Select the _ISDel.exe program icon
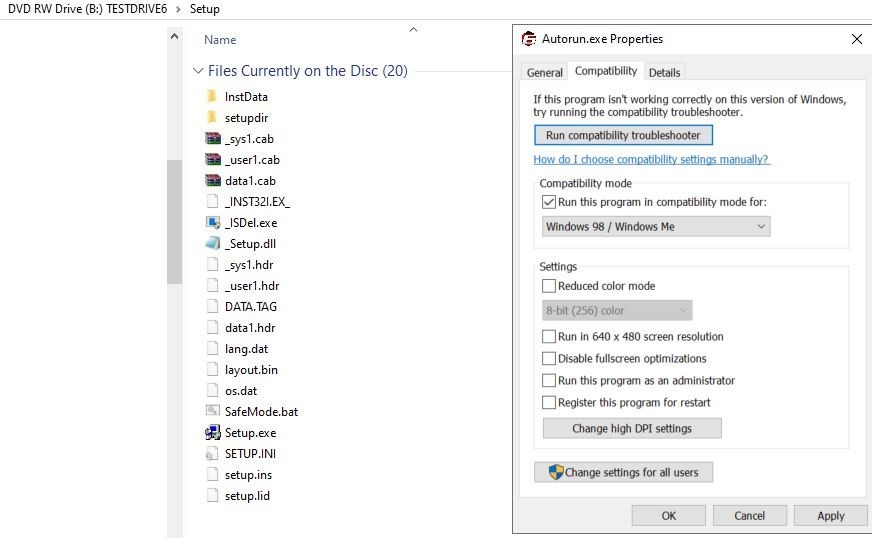872x538 pixels. point(212,223)
